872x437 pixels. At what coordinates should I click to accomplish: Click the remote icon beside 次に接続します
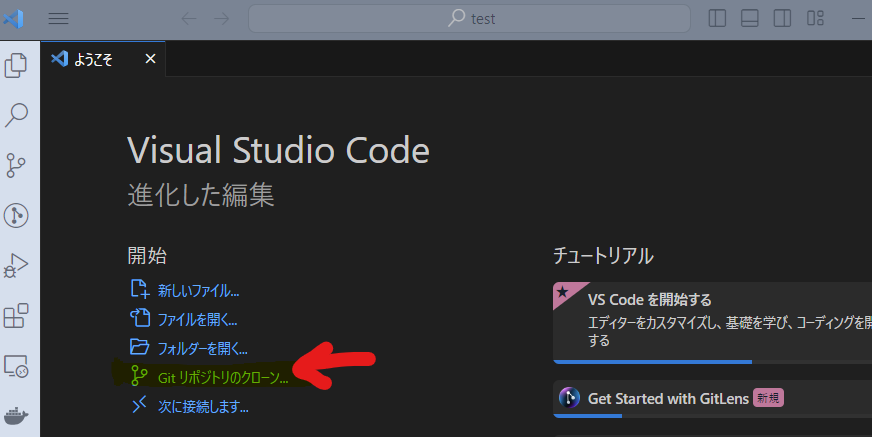coord(139,405)
